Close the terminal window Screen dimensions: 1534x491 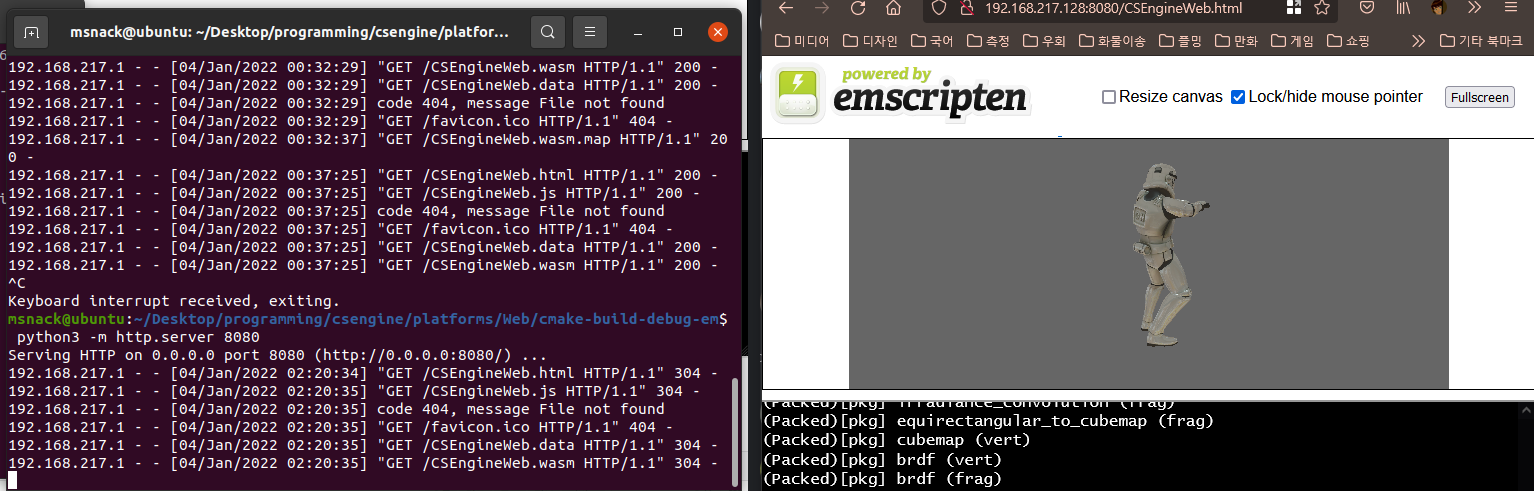coord(717,32)
